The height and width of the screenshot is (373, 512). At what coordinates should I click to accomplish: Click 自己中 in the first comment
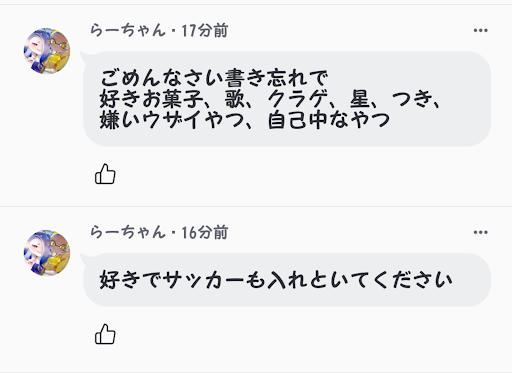click(299, 120)
